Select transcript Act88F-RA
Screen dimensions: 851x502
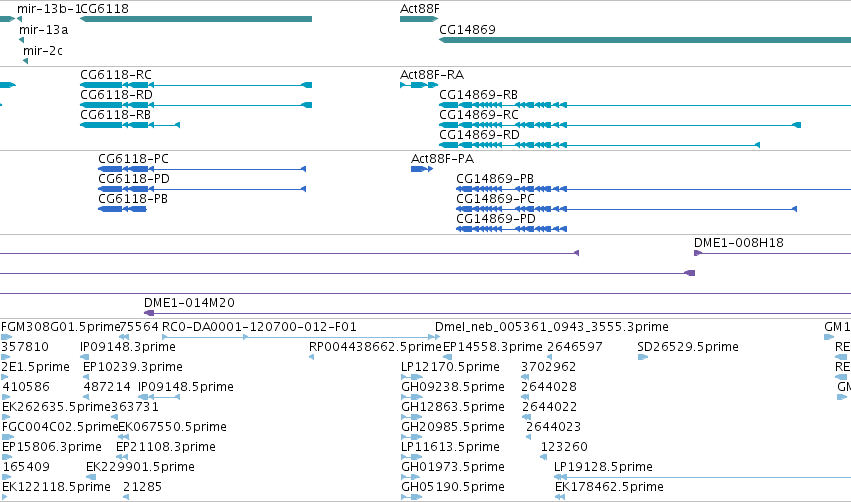pos(418,85)
